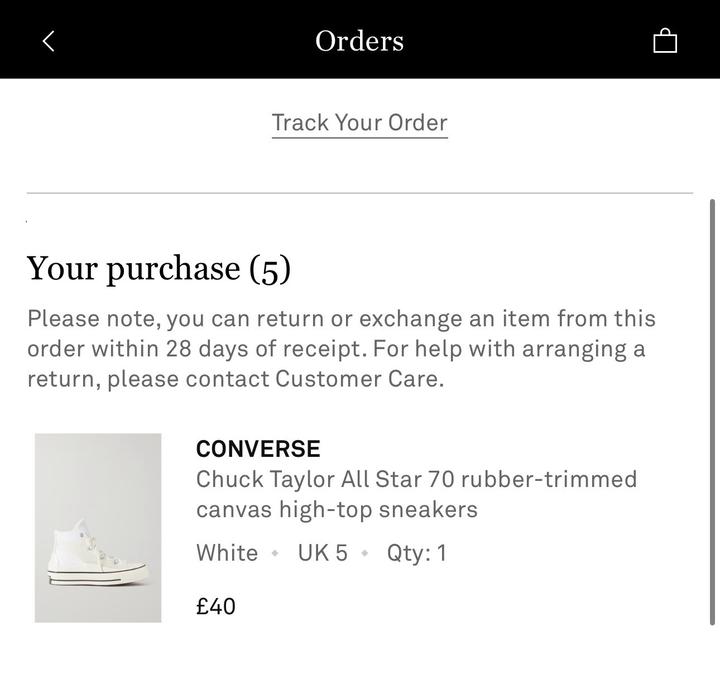720x681 pixels.
Task: Tap Customer Care in the return note
Action: pyautogui.click(x=357, y=379)
